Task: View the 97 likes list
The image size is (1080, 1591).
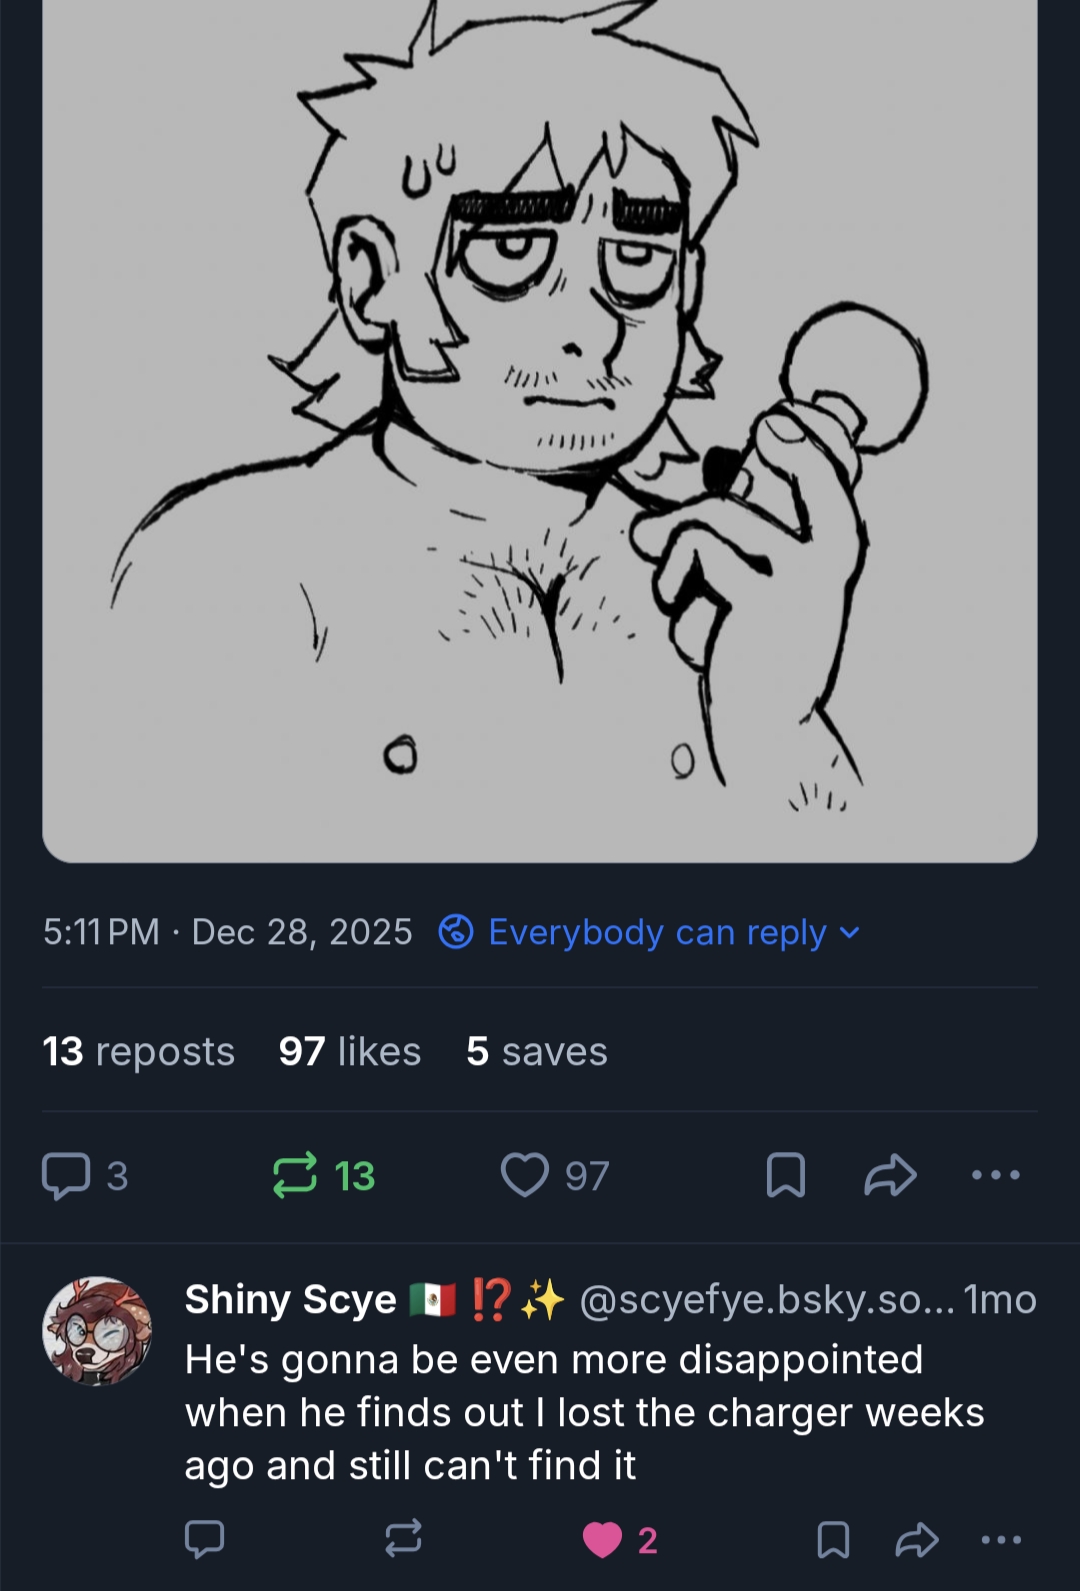Action: 350,1051
